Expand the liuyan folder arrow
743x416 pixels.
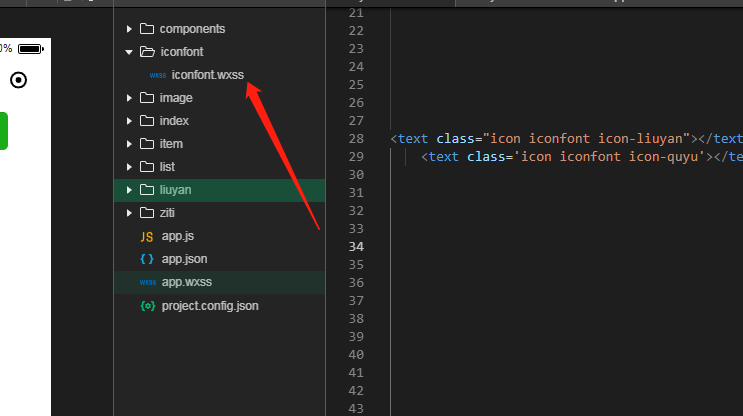click(x=129, y=190)
